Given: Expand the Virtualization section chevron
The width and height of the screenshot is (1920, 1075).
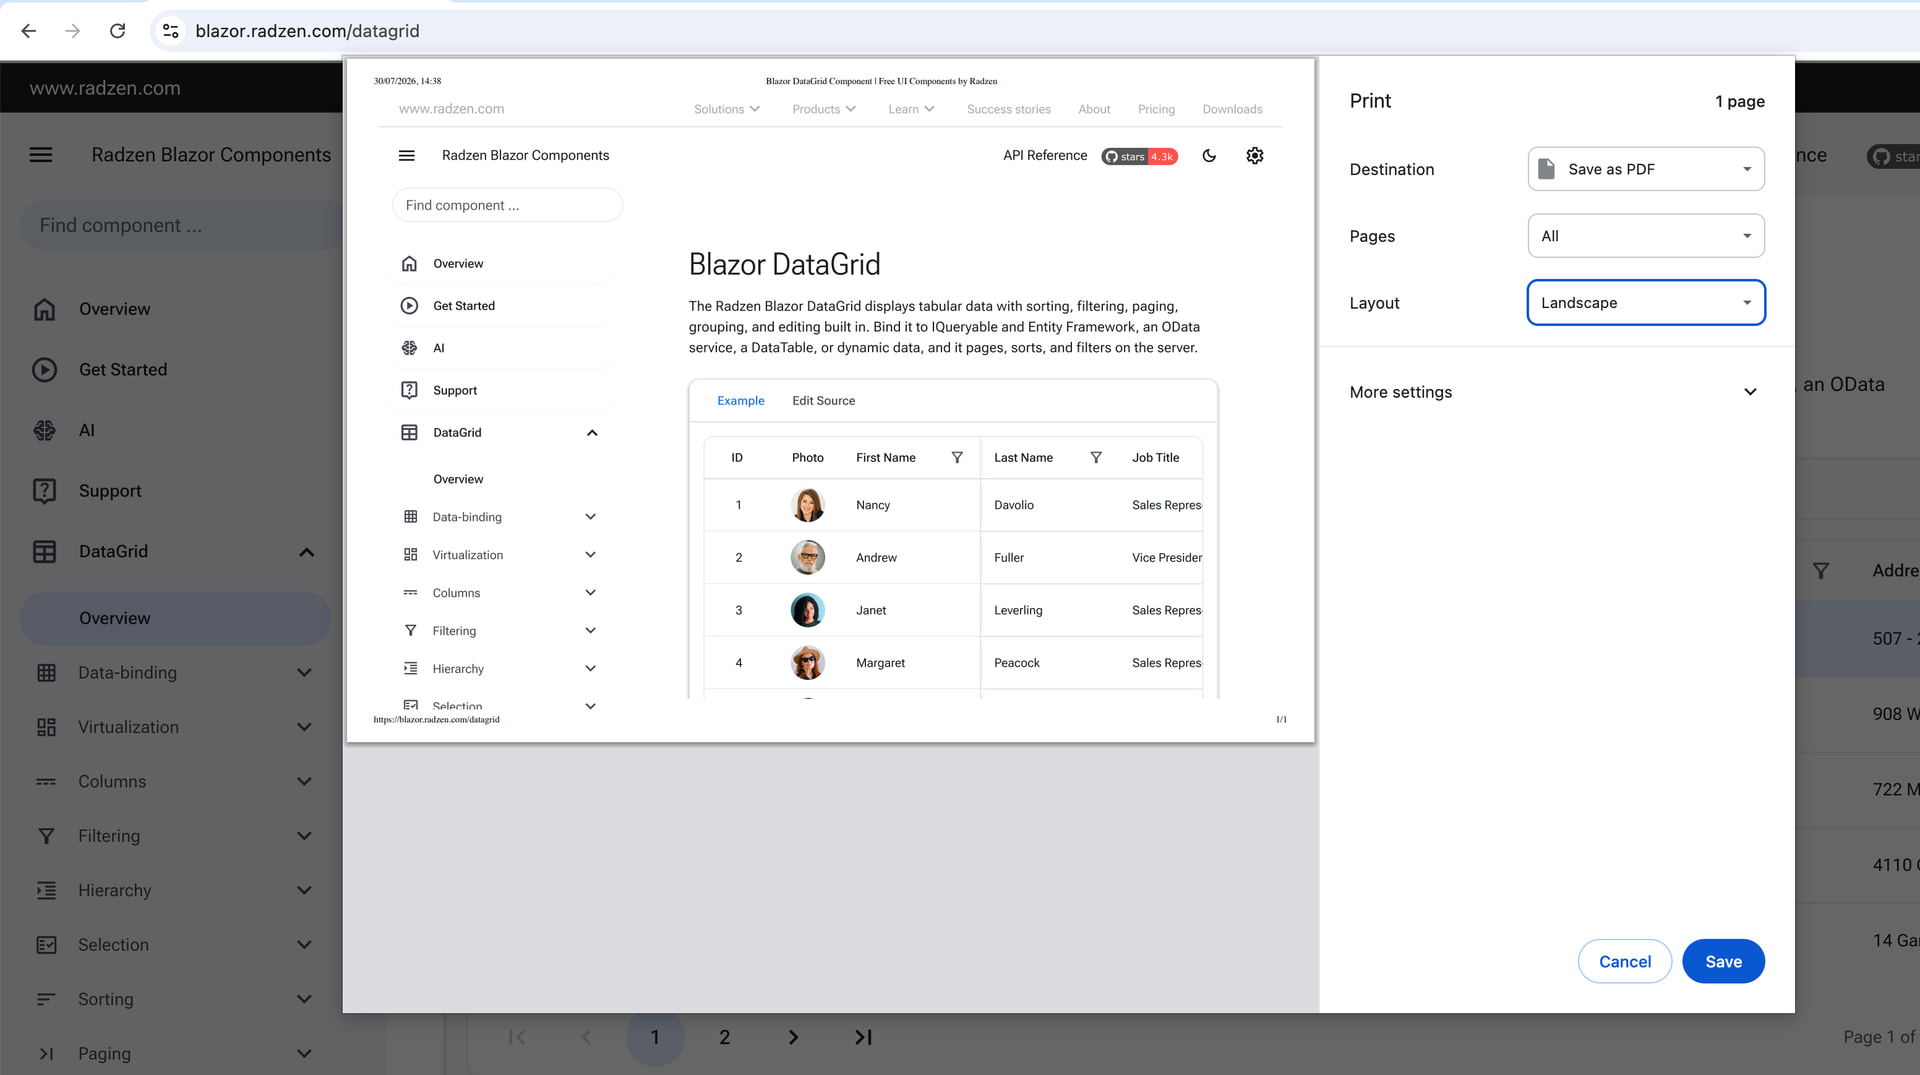Looking at the screenshot, I should click(x=304, y=727).
